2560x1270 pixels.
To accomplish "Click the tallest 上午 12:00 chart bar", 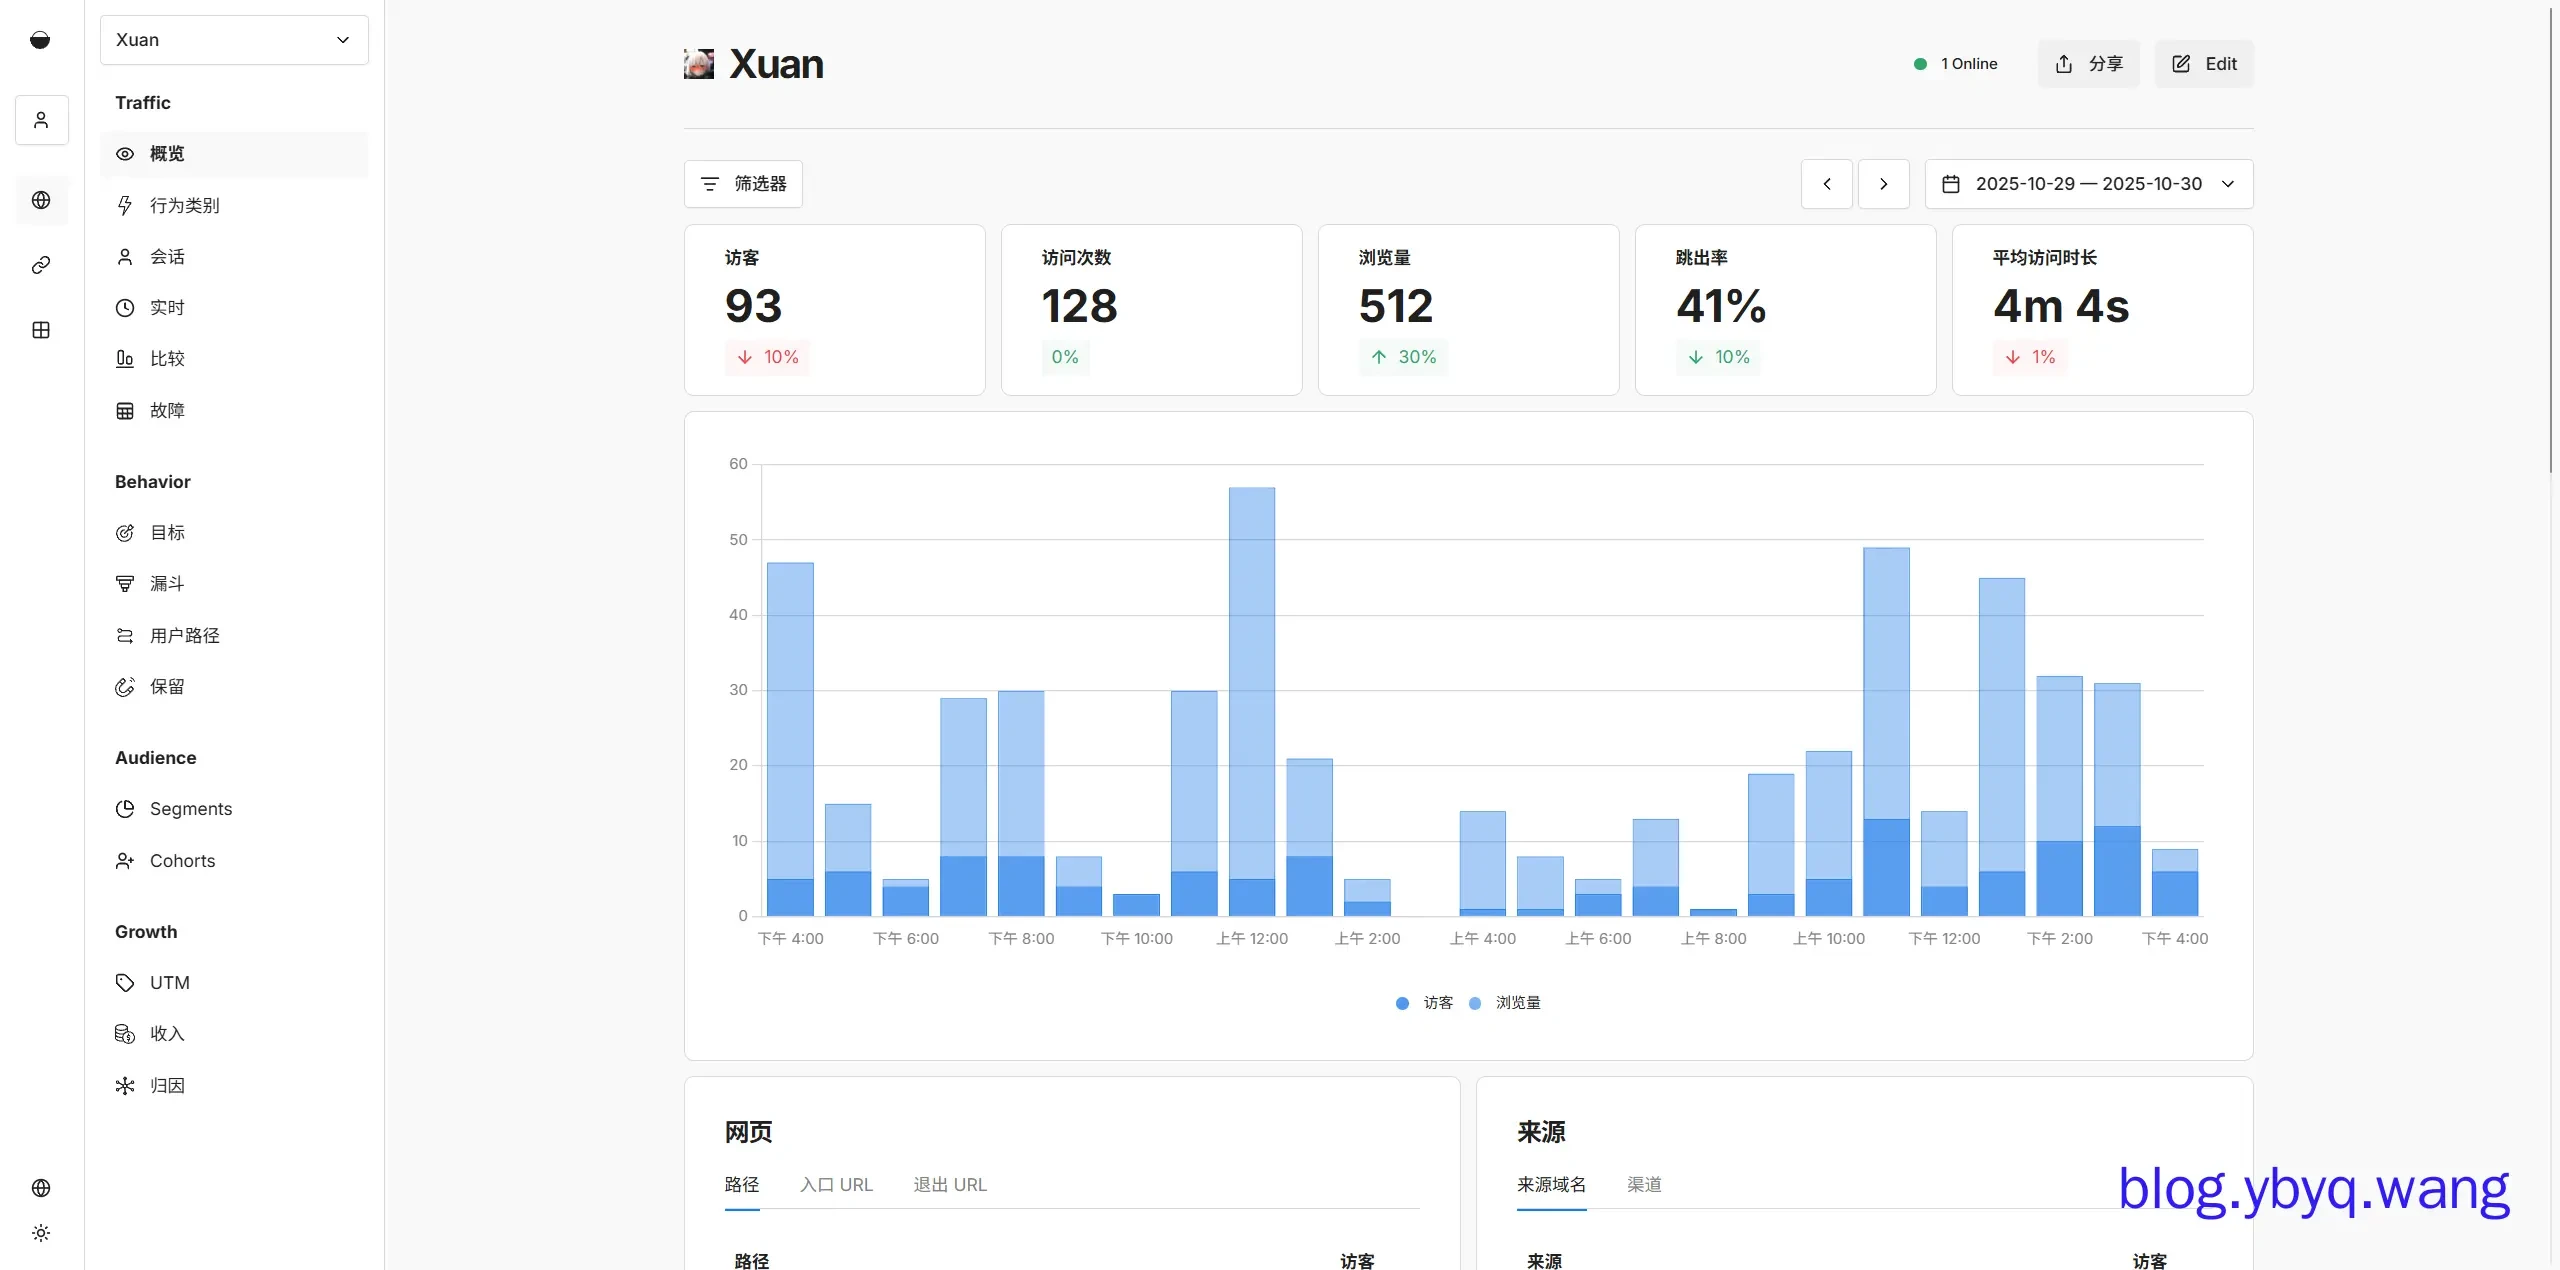I will 1251,700.
